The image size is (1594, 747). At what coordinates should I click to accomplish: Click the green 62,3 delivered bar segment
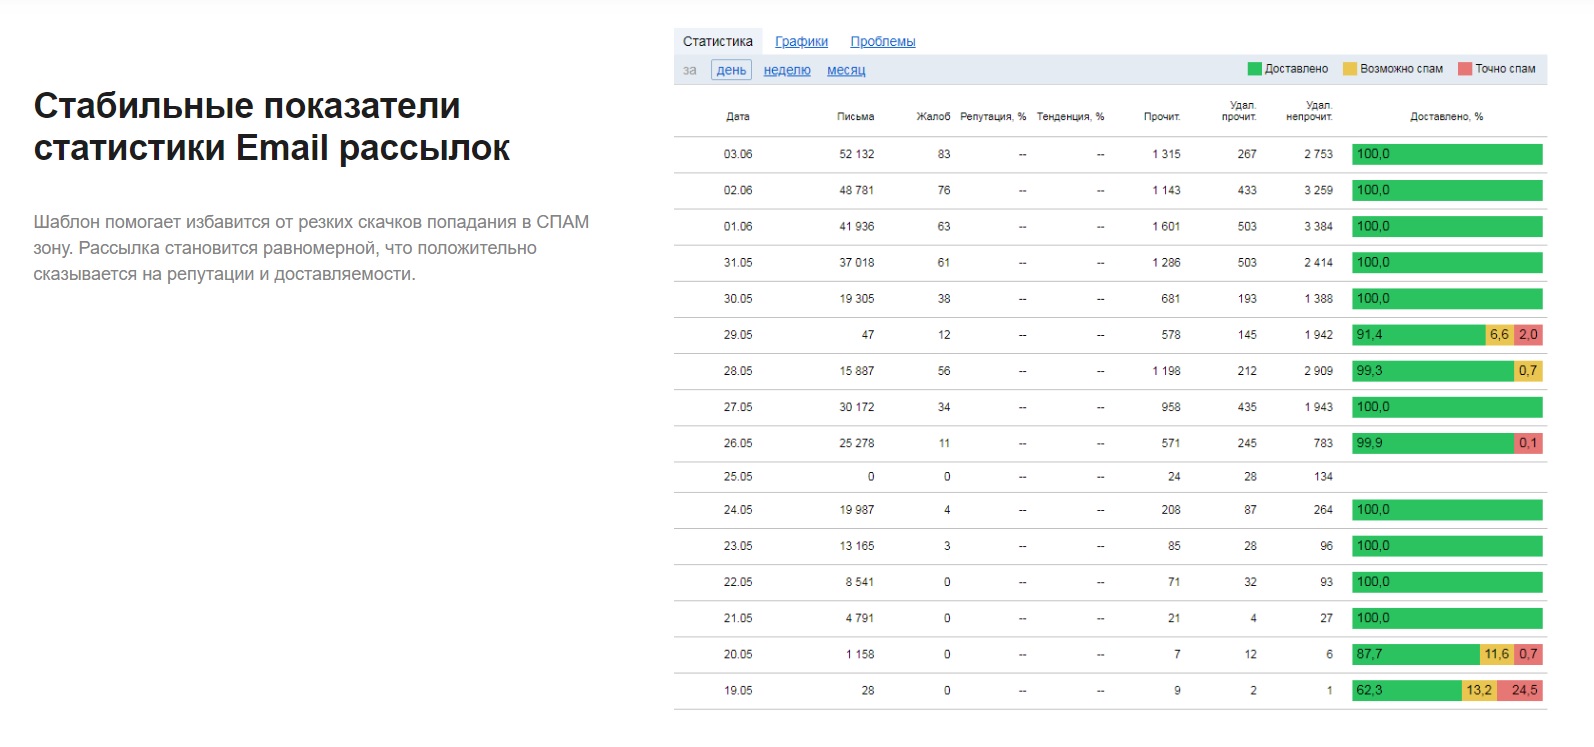pos(1407,691)
